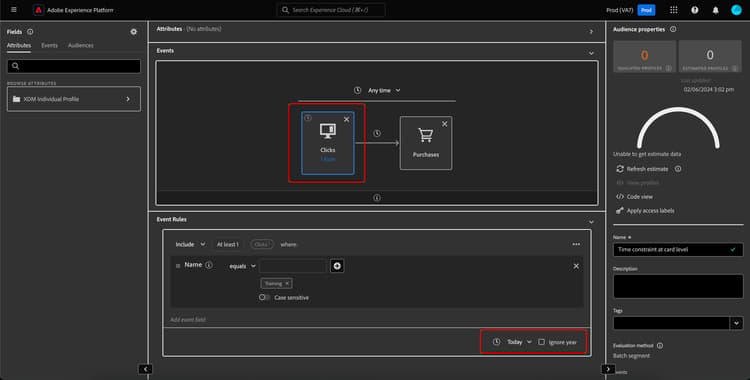Open the Include dropdown

pos(190,245)
